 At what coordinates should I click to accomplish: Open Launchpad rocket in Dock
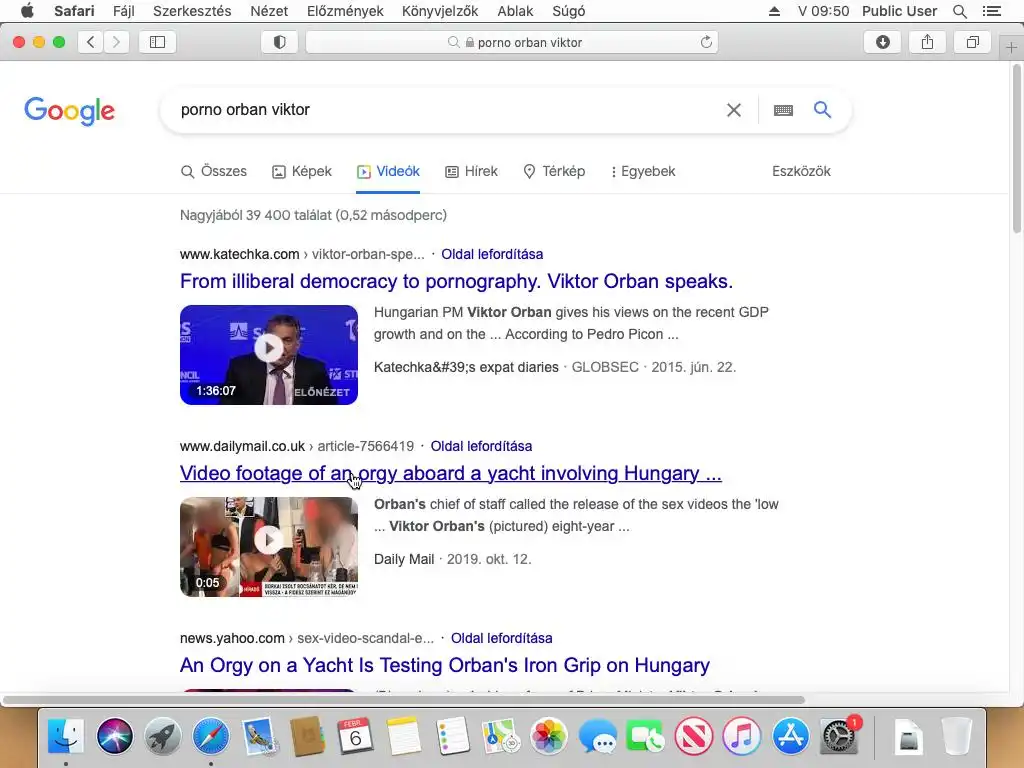(x=163, y=736)
